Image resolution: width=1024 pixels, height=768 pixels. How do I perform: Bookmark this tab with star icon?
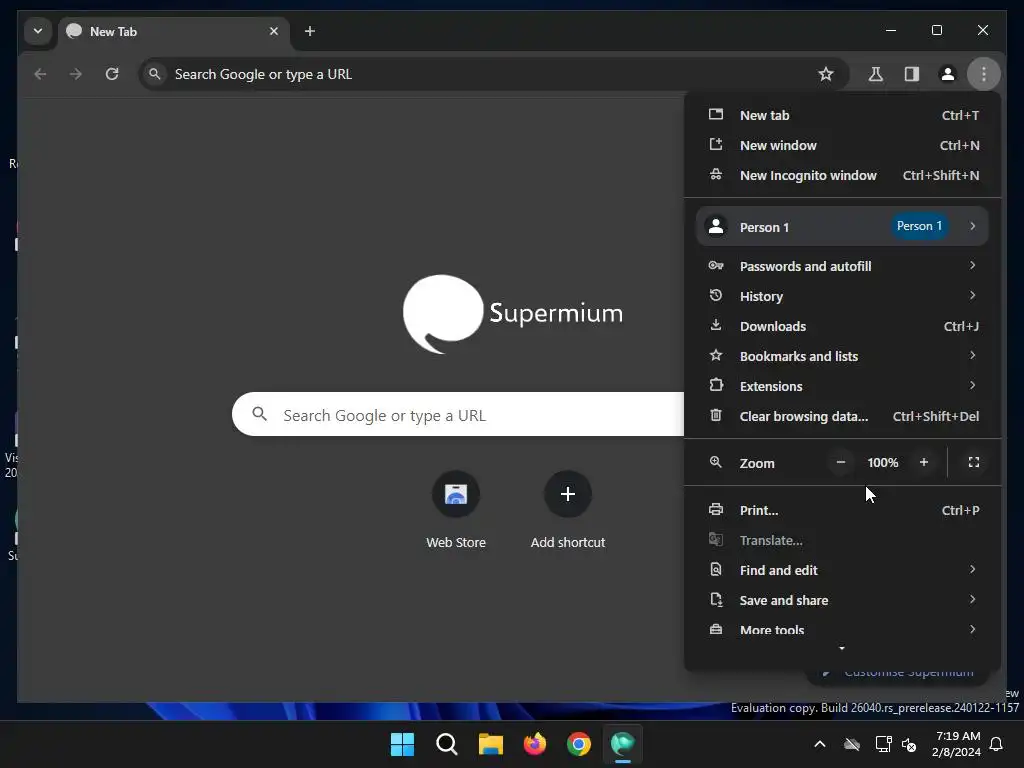[825, 74]
